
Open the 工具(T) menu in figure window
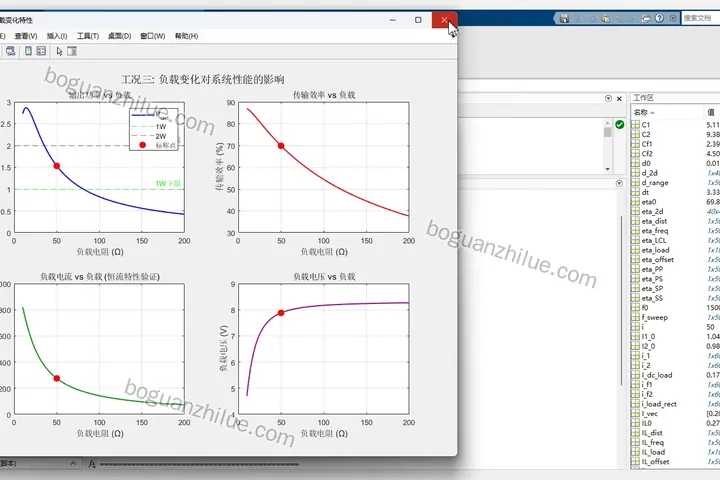point(88,36)
